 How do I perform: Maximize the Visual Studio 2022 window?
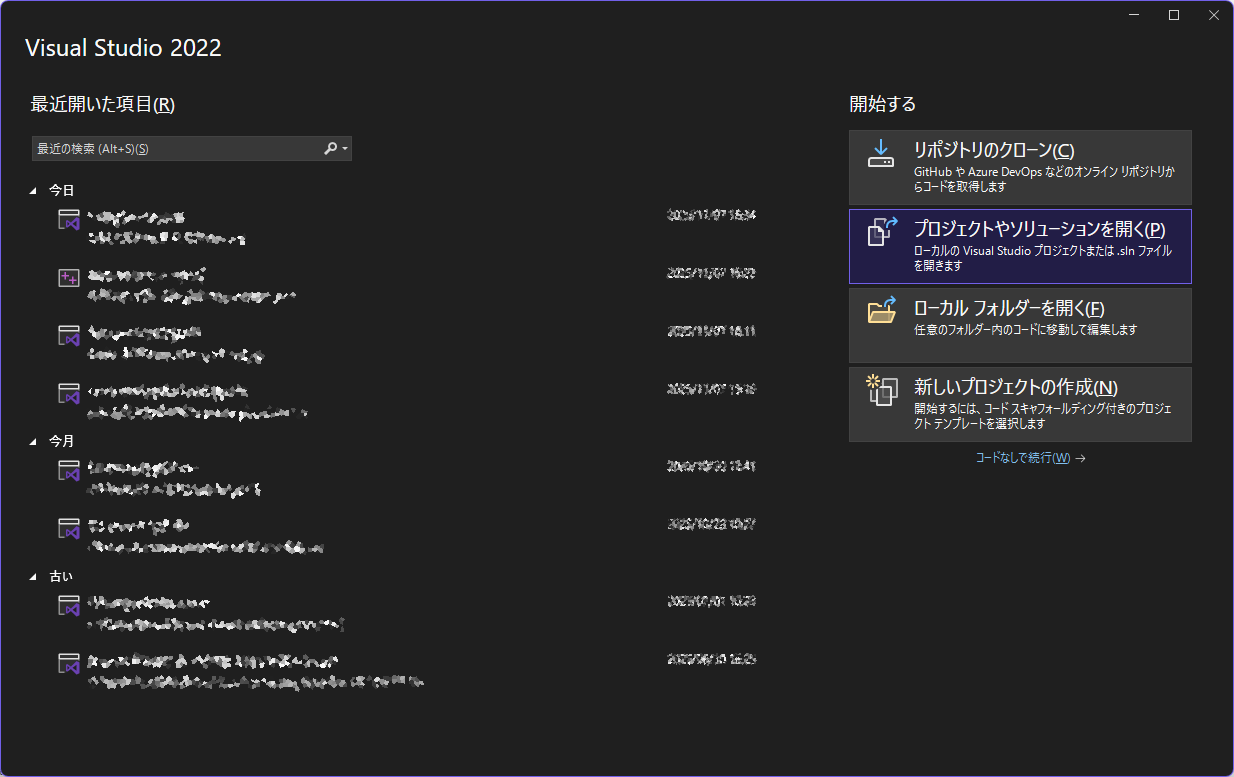tap(1174, 15)
